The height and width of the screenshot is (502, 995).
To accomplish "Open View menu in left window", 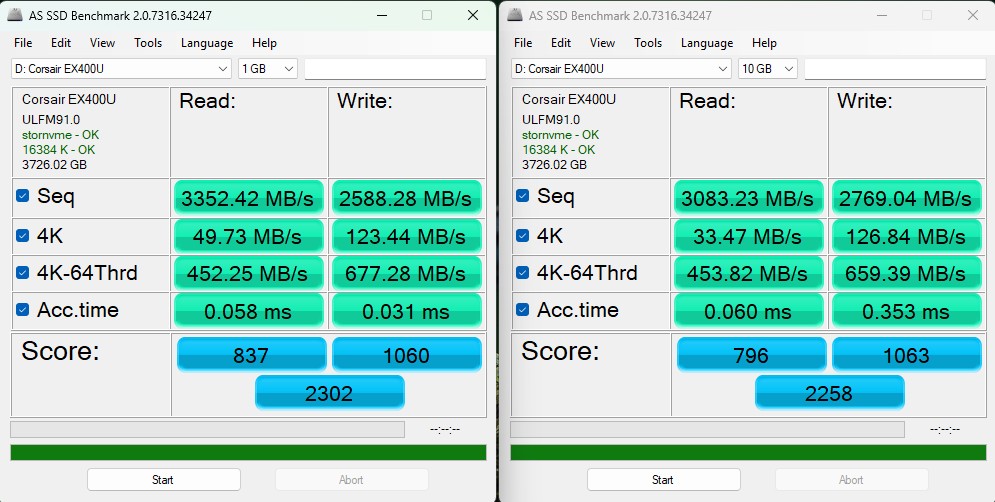I will [102, 43].
